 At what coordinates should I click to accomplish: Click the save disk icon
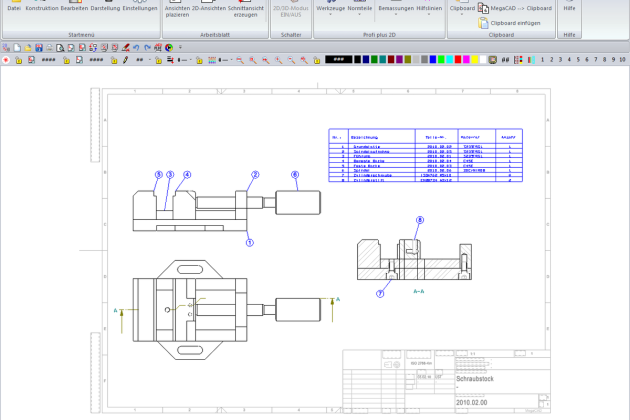[x=39, y=47]
